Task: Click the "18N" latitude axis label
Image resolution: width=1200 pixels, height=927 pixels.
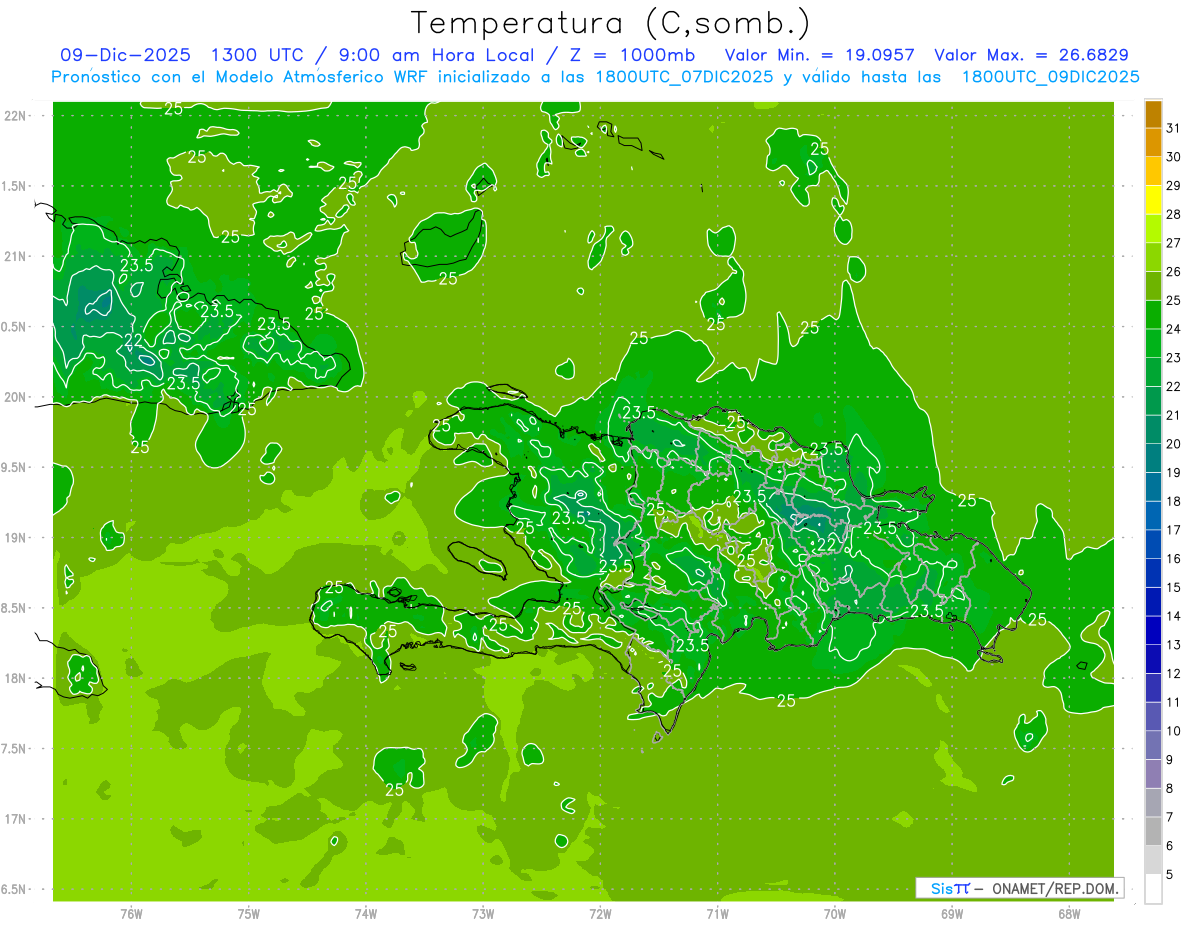Action: click(x=16, y=679)
